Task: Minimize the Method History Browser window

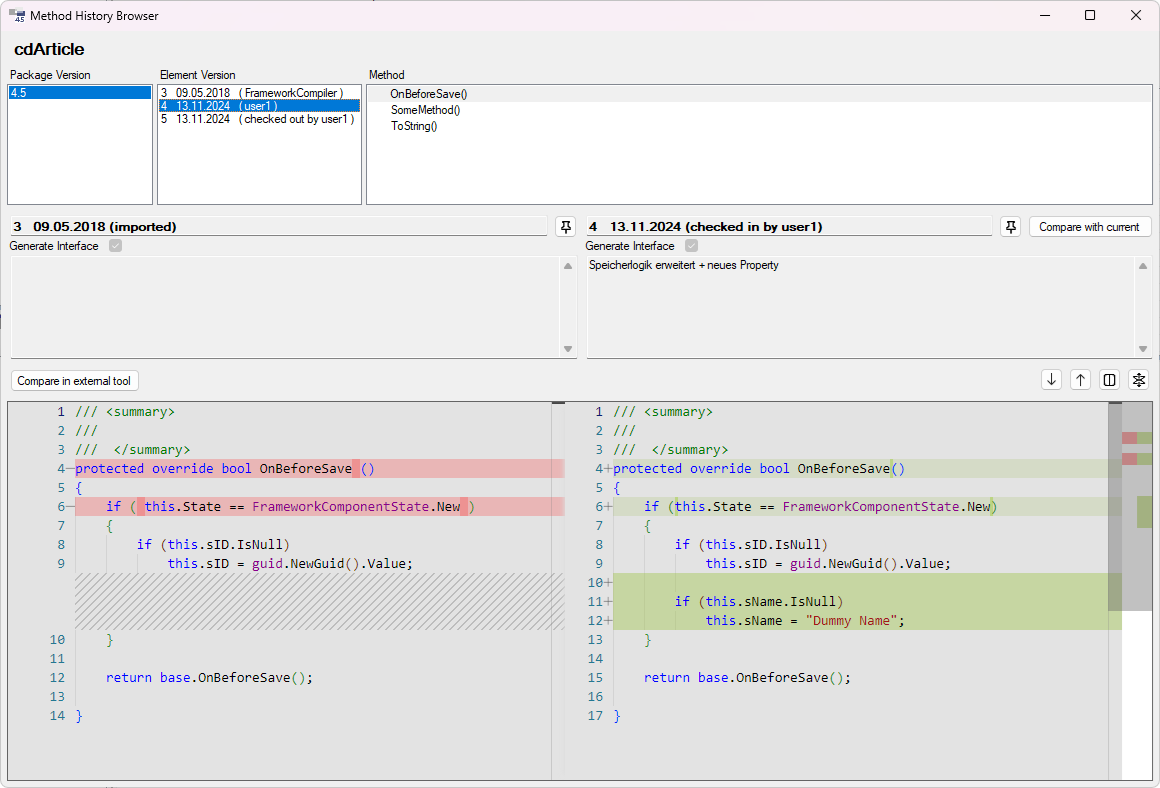Action: click(1045, 16)
